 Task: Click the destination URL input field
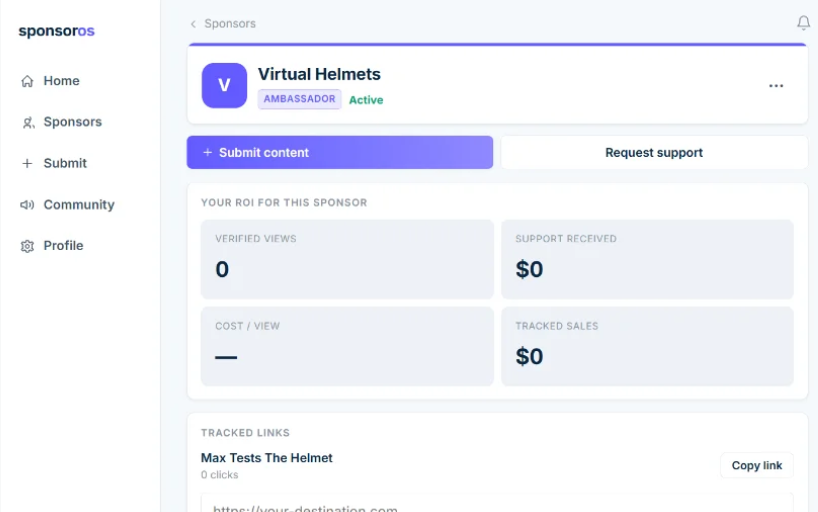(x=497, y=503)
